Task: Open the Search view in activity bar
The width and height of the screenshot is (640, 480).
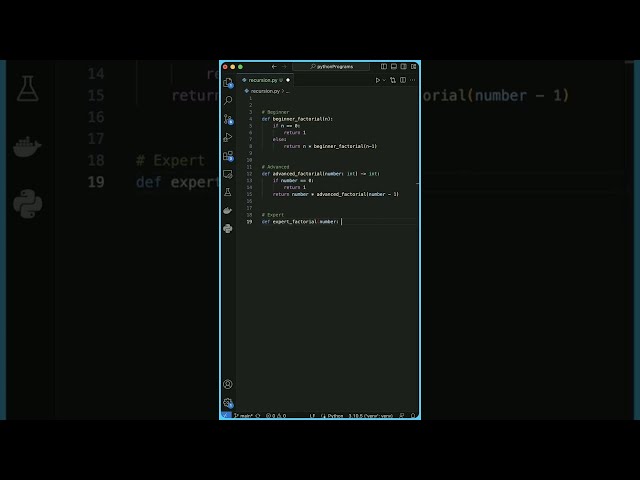Action: pyautogui.click(x=228, y=100)
